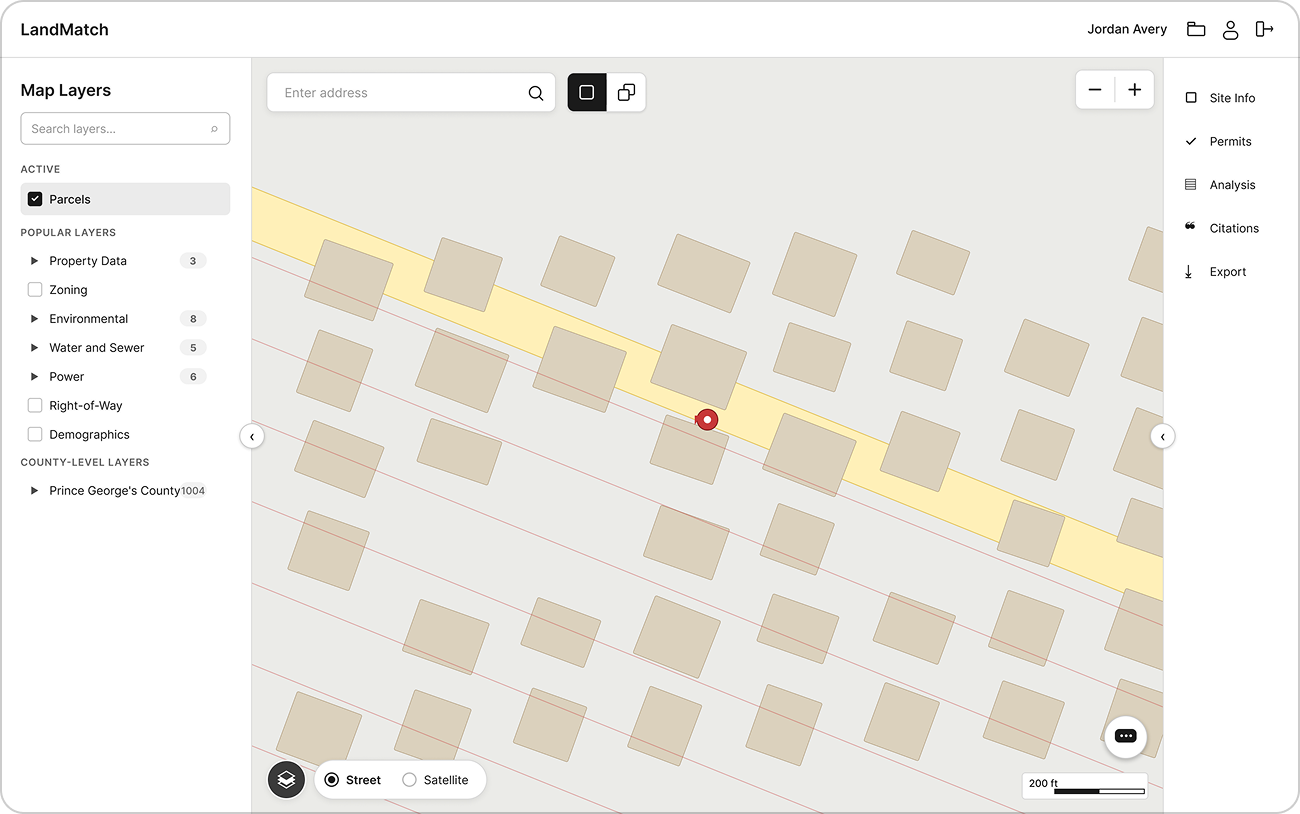Click the Site Info square icon
1300x814 pixels.
pos(1191,98)
